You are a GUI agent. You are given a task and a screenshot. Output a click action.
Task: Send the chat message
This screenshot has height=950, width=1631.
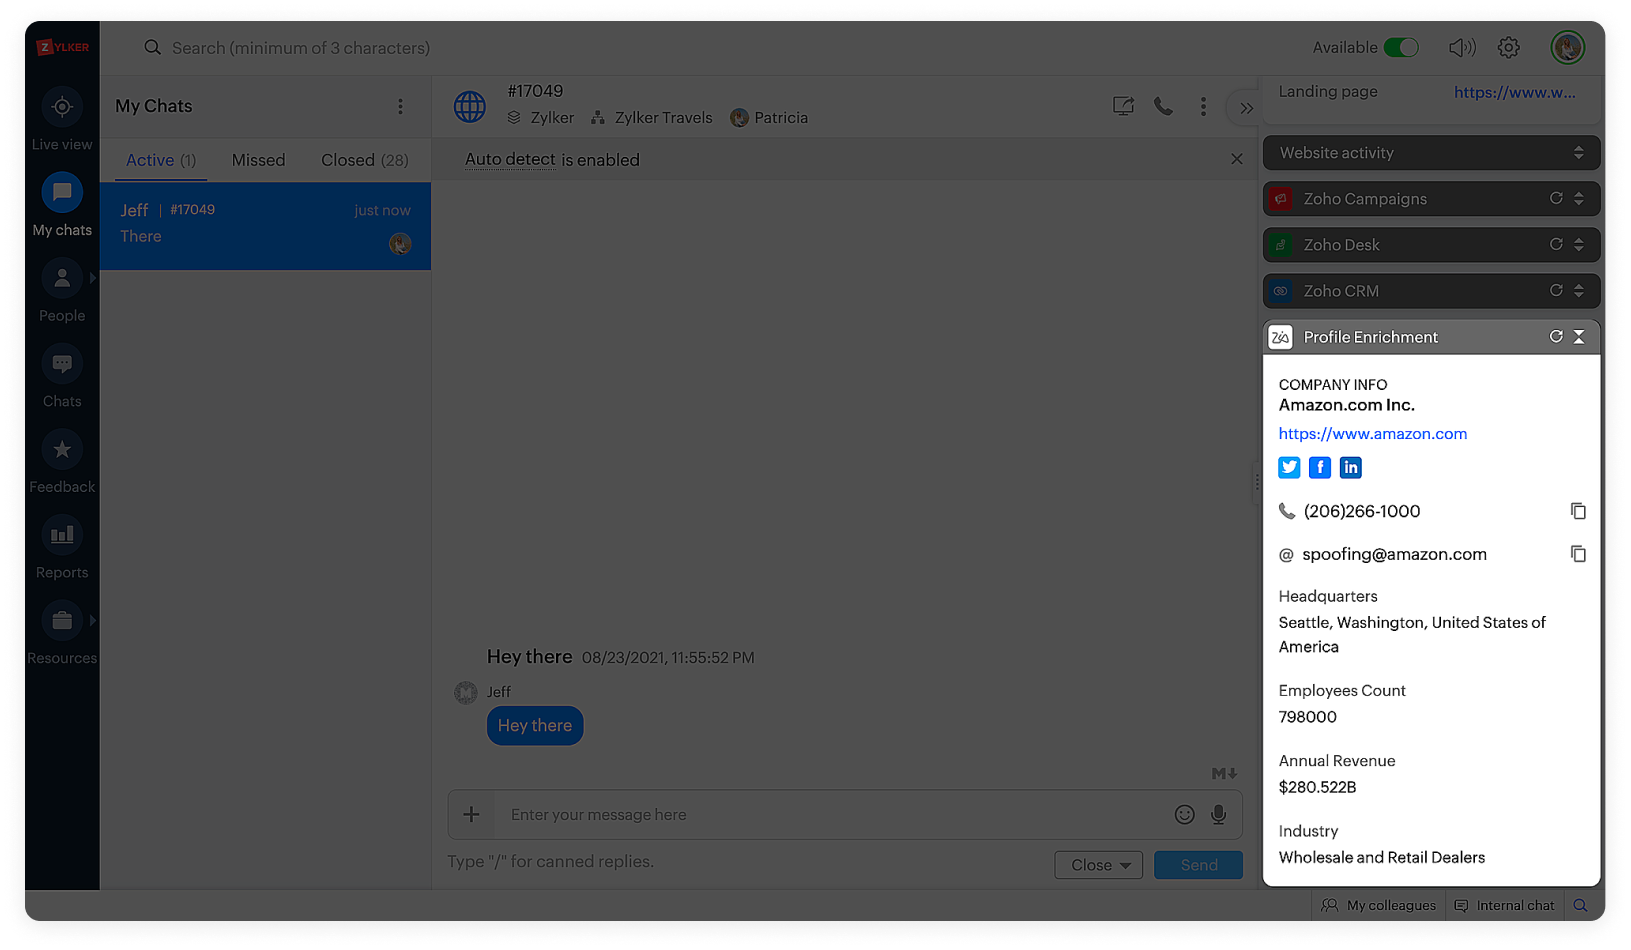[1198, 865]
